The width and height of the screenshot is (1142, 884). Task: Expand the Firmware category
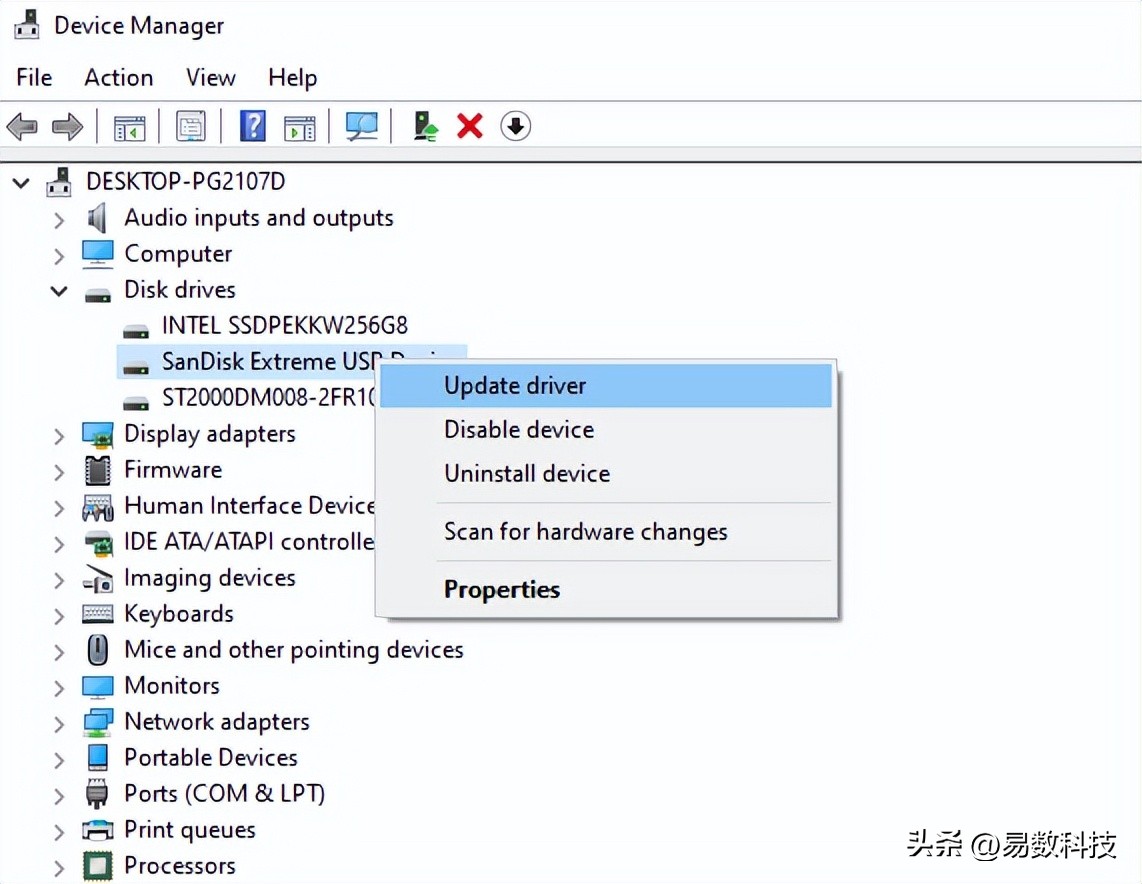click(x=59, y=472)
